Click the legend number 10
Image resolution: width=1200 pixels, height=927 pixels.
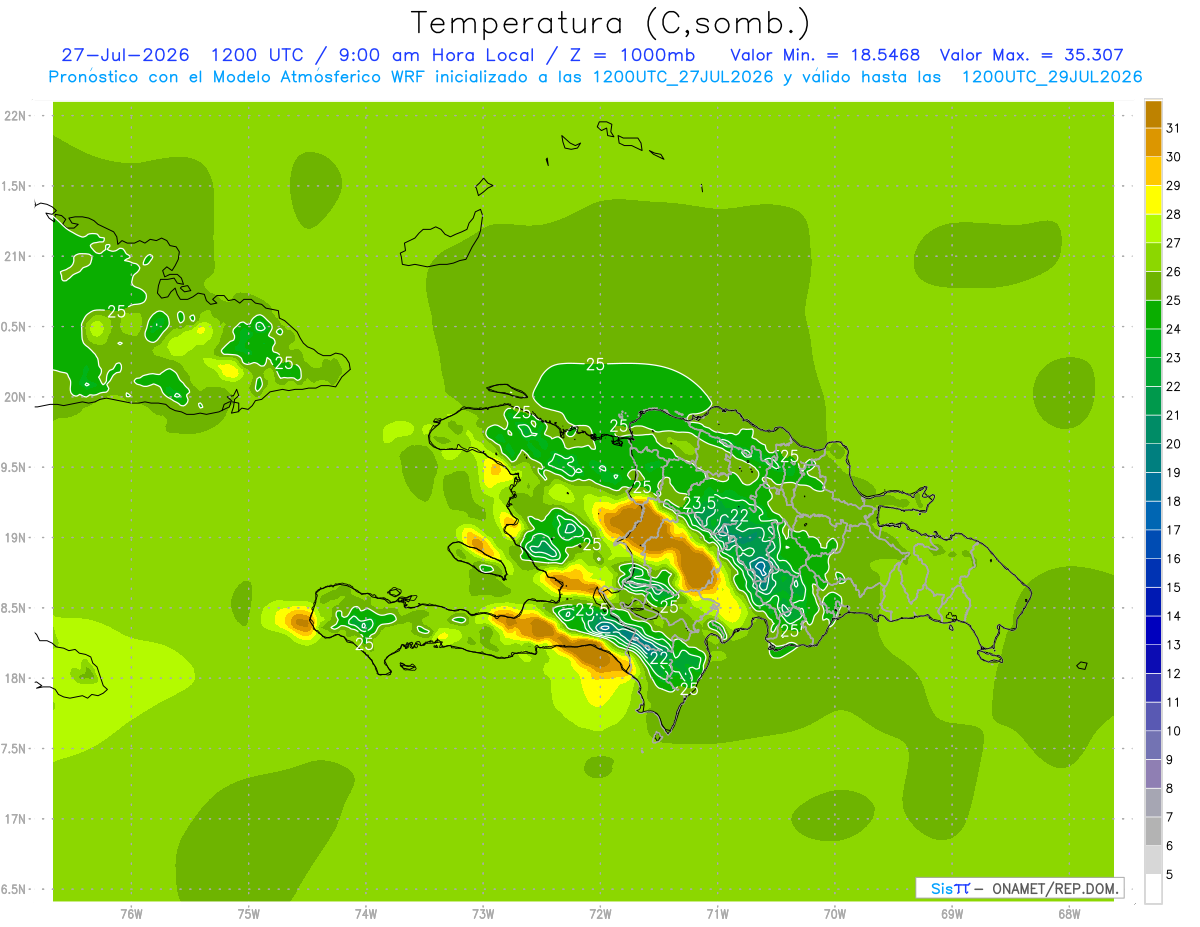coord(1173,731)
